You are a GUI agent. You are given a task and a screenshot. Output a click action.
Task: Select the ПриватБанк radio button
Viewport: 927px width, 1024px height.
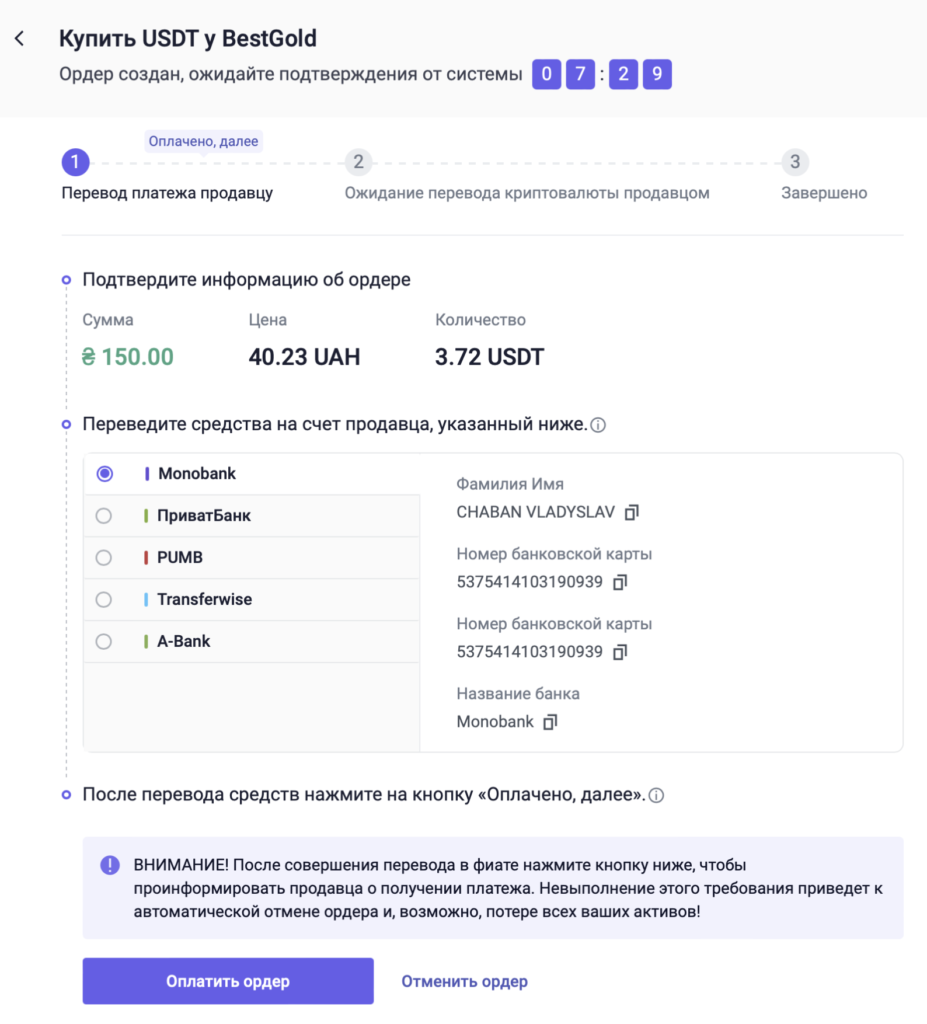pyautogui.click(x=104, y=516)
